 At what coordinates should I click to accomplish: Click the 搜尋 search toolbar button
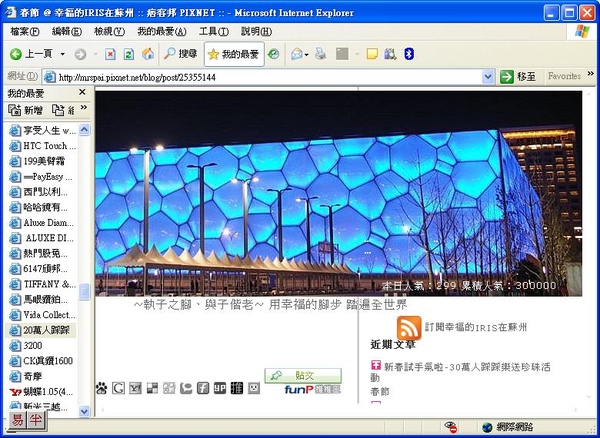tap(180, 54)
